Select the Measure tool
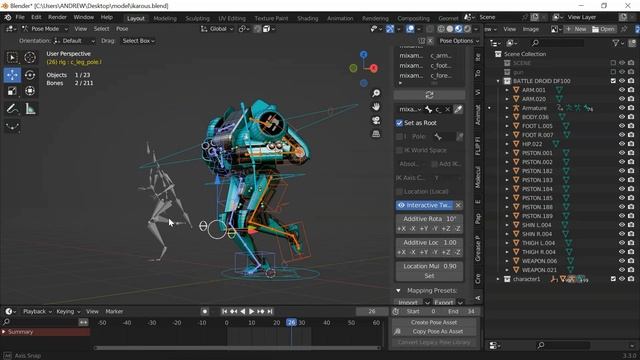This screenshot has width=640, height=360. [x=30, y=109]
